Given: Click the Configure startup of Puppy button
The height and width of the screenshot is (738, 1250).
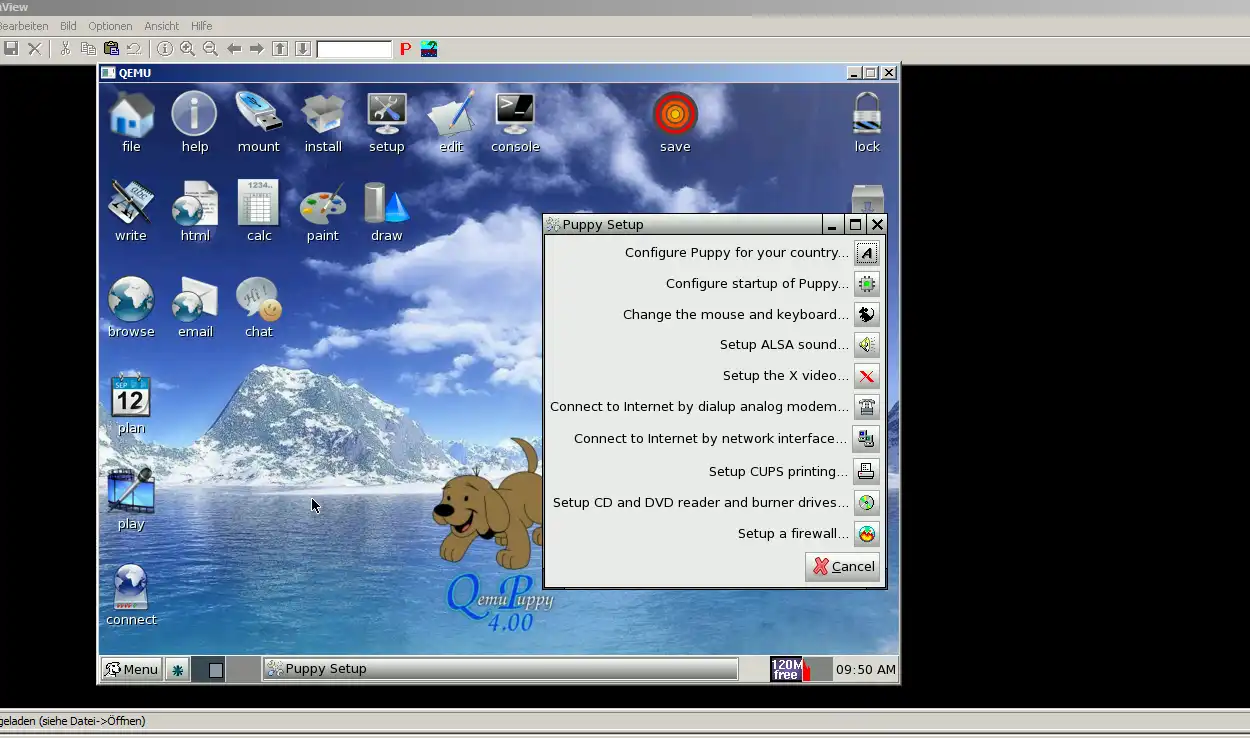Looking at the screenshot, I should (x=866, y=284).
